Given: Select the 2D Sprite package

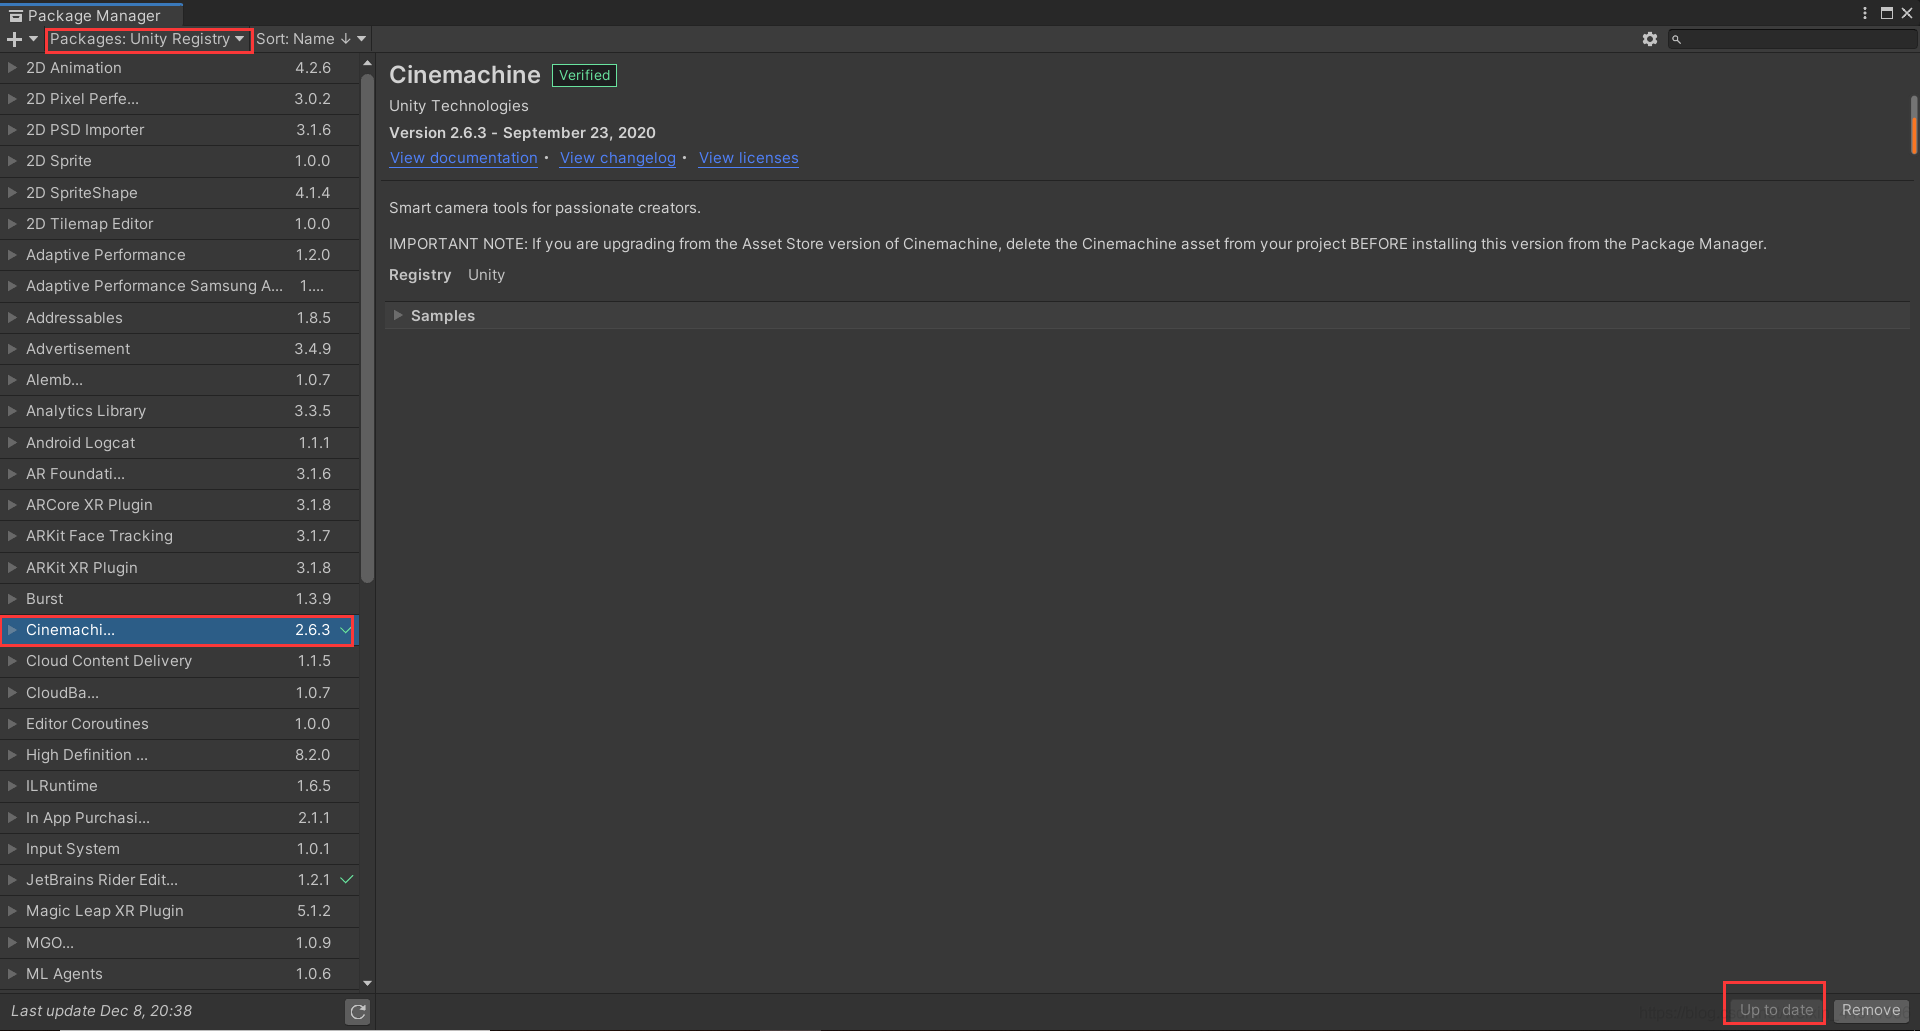Looking at the screenshot, I should click(x=180, y=161).
